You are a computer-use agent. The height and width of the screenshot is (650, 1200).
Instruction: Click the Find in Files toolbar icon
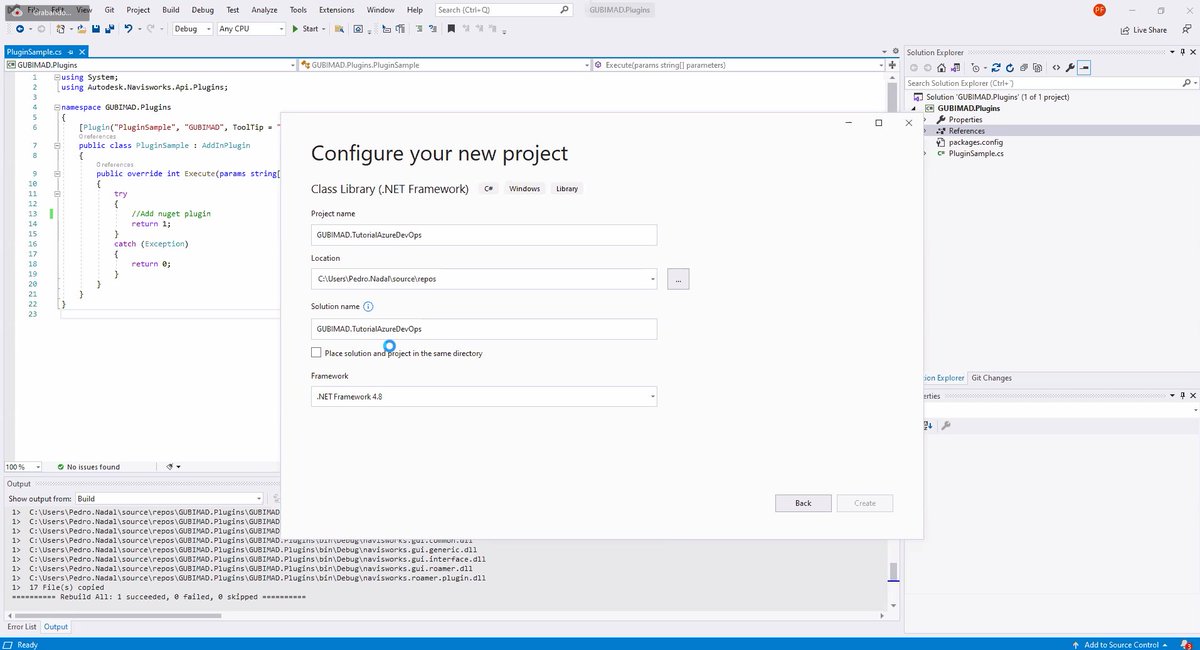[x=340, y=29]
